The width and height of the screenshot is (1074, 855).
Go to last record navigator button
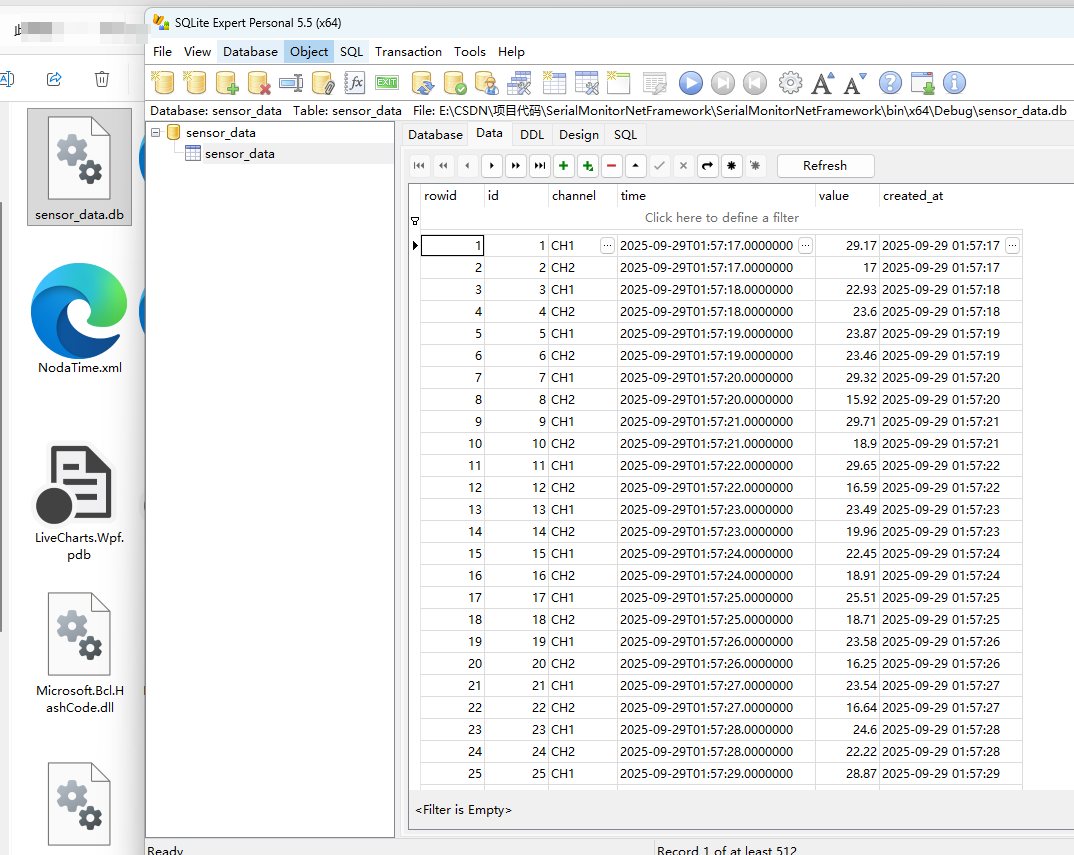click(540, 166)
